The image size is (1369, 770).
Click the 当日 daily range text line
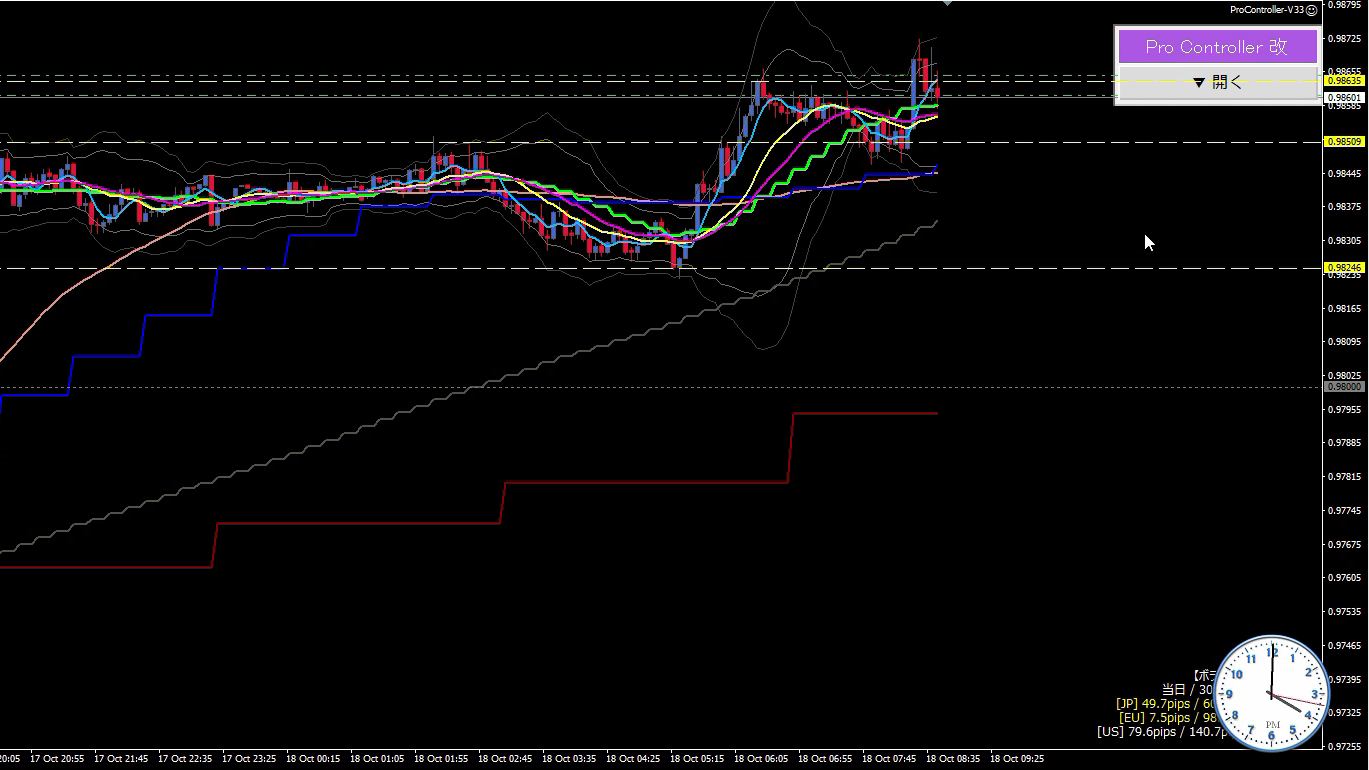pyautogui.click(x=1188, y=690)
